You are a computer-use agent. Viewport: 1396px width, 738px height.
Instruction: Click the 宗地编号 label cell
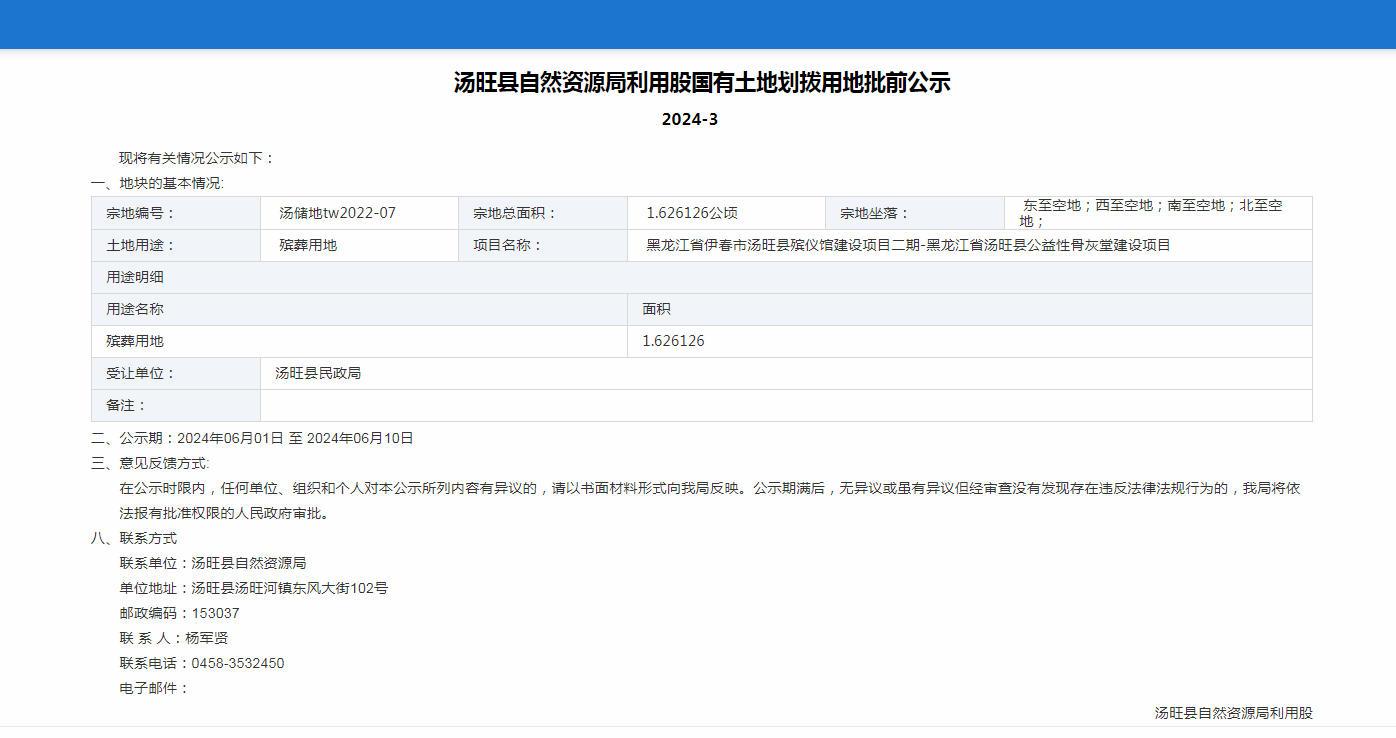pyautogui.click(x=176, y=213)
